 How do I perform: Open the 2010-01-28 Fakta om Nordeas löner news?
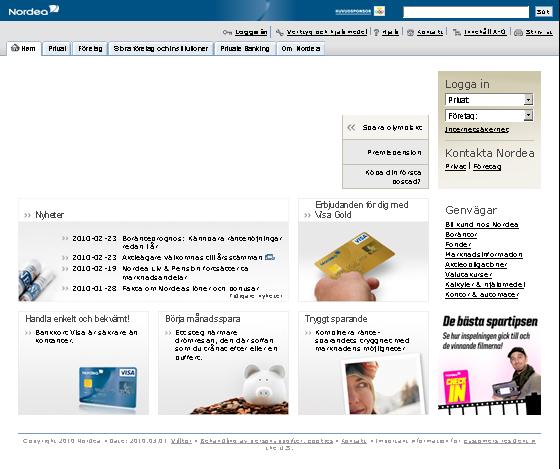[191, 288]
